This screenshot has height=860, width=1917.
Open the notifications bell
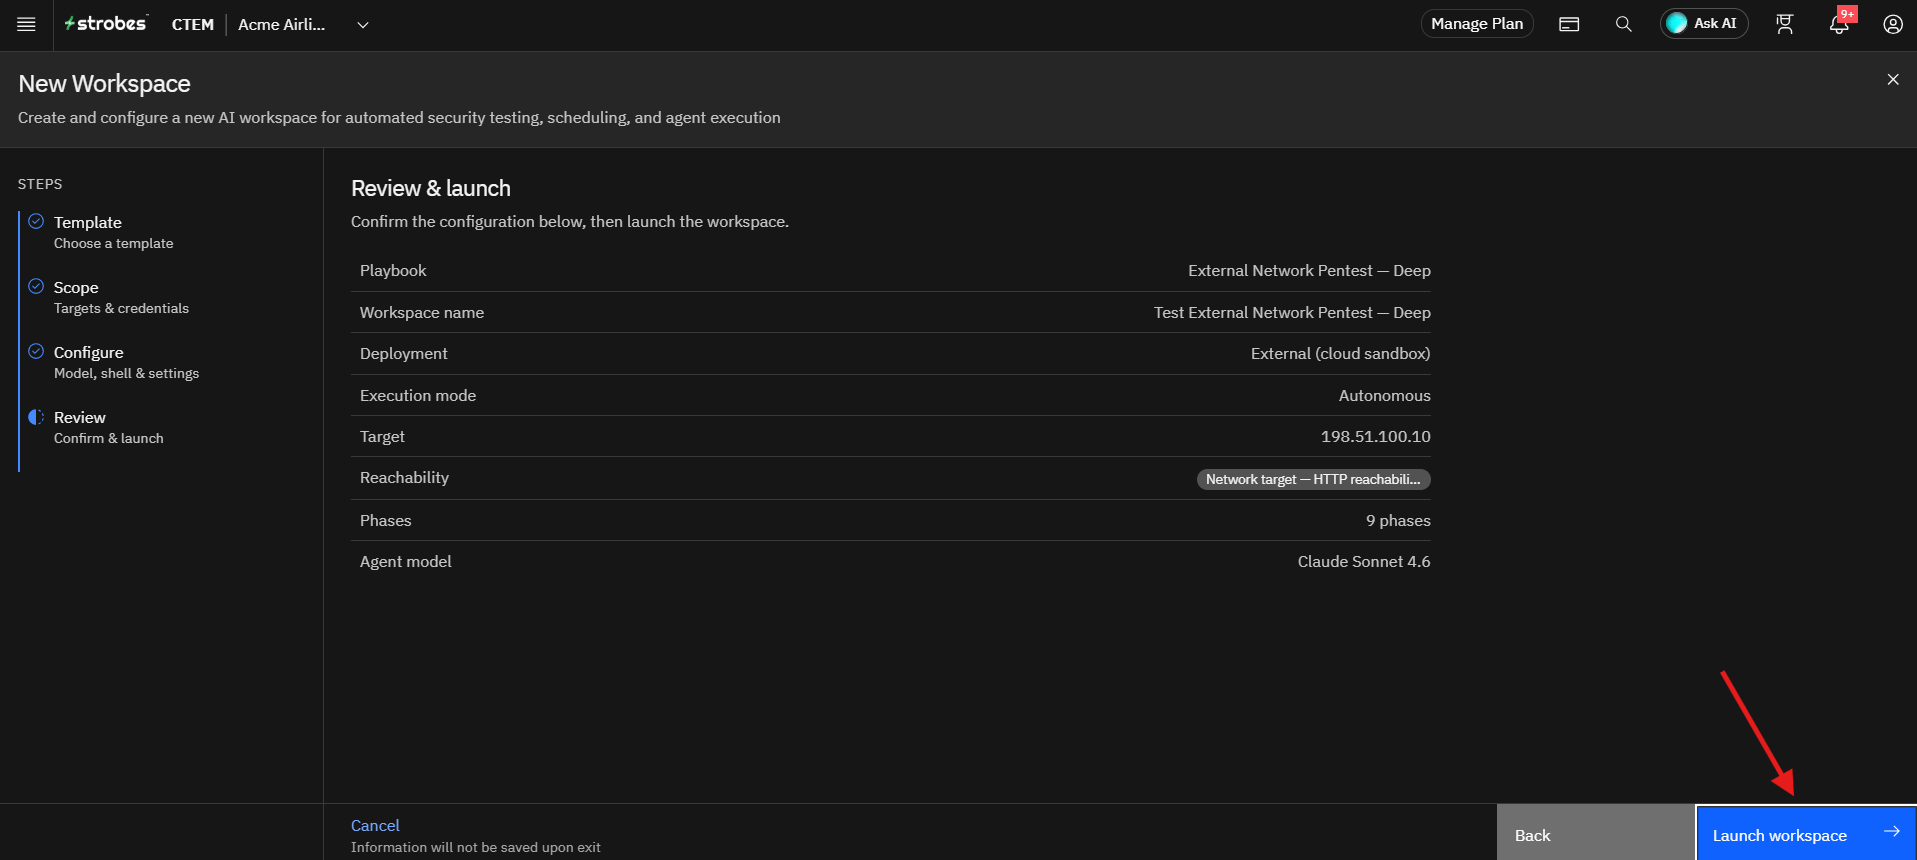click(1839, 24)
